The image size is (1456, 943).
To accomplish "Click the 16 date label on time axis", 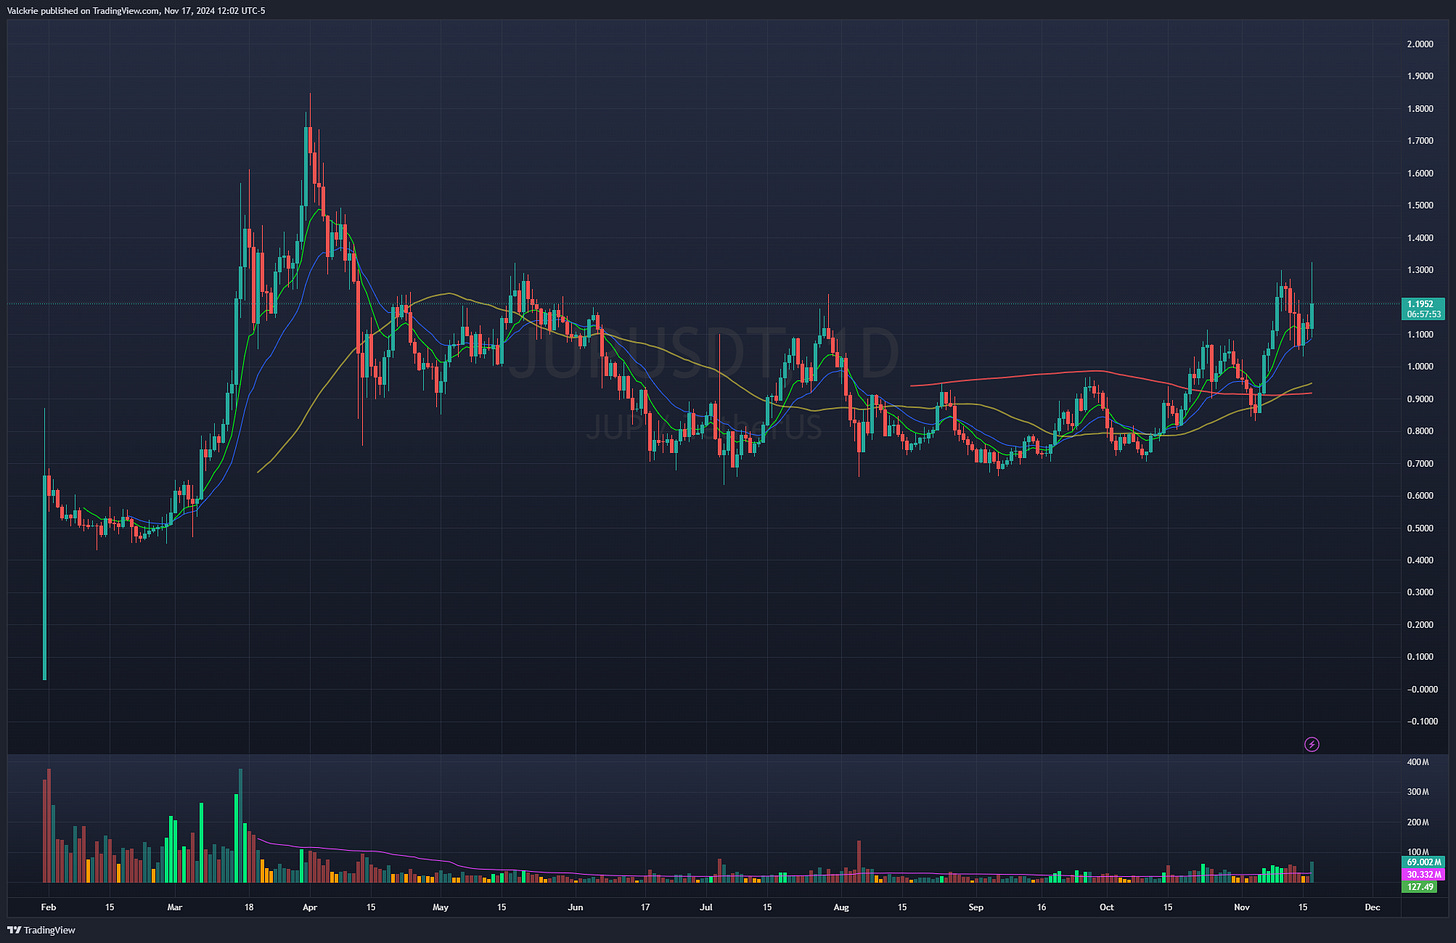I will [1042, 908].
